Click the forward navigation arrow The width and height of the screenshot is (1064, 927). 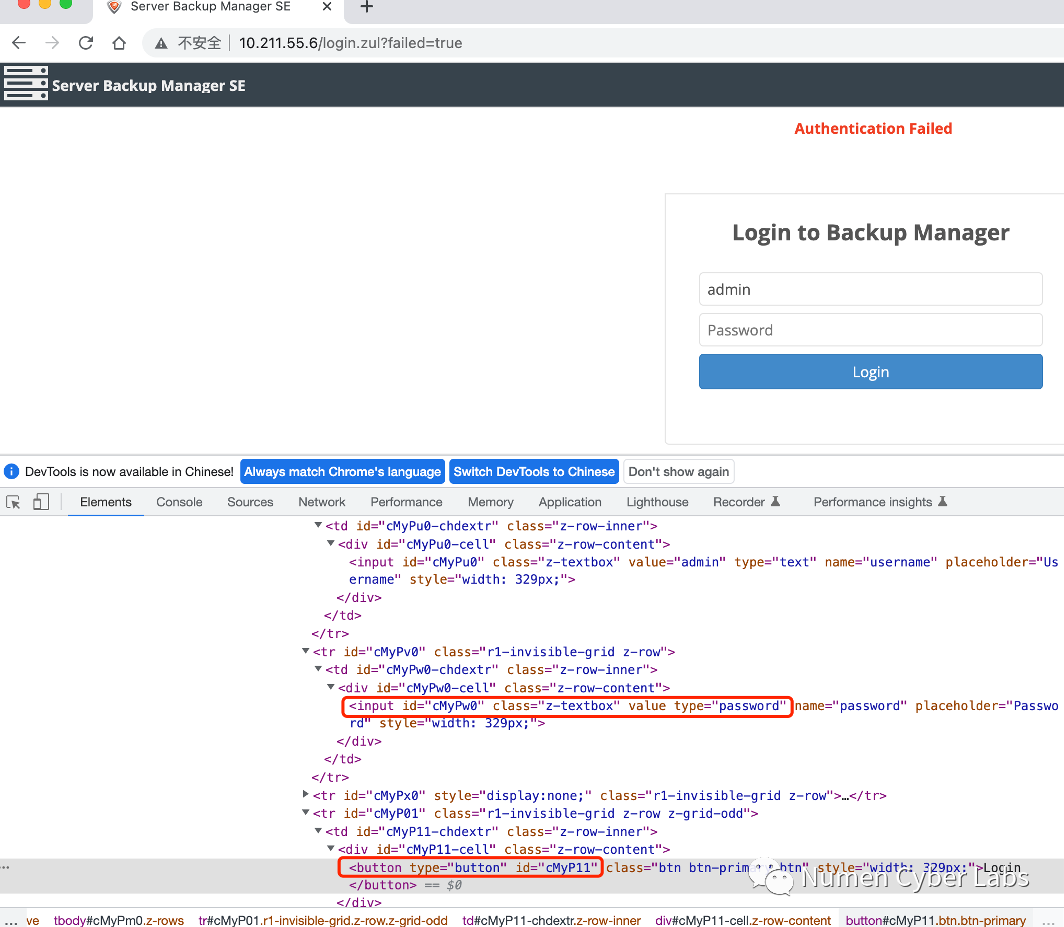[51, 43]
